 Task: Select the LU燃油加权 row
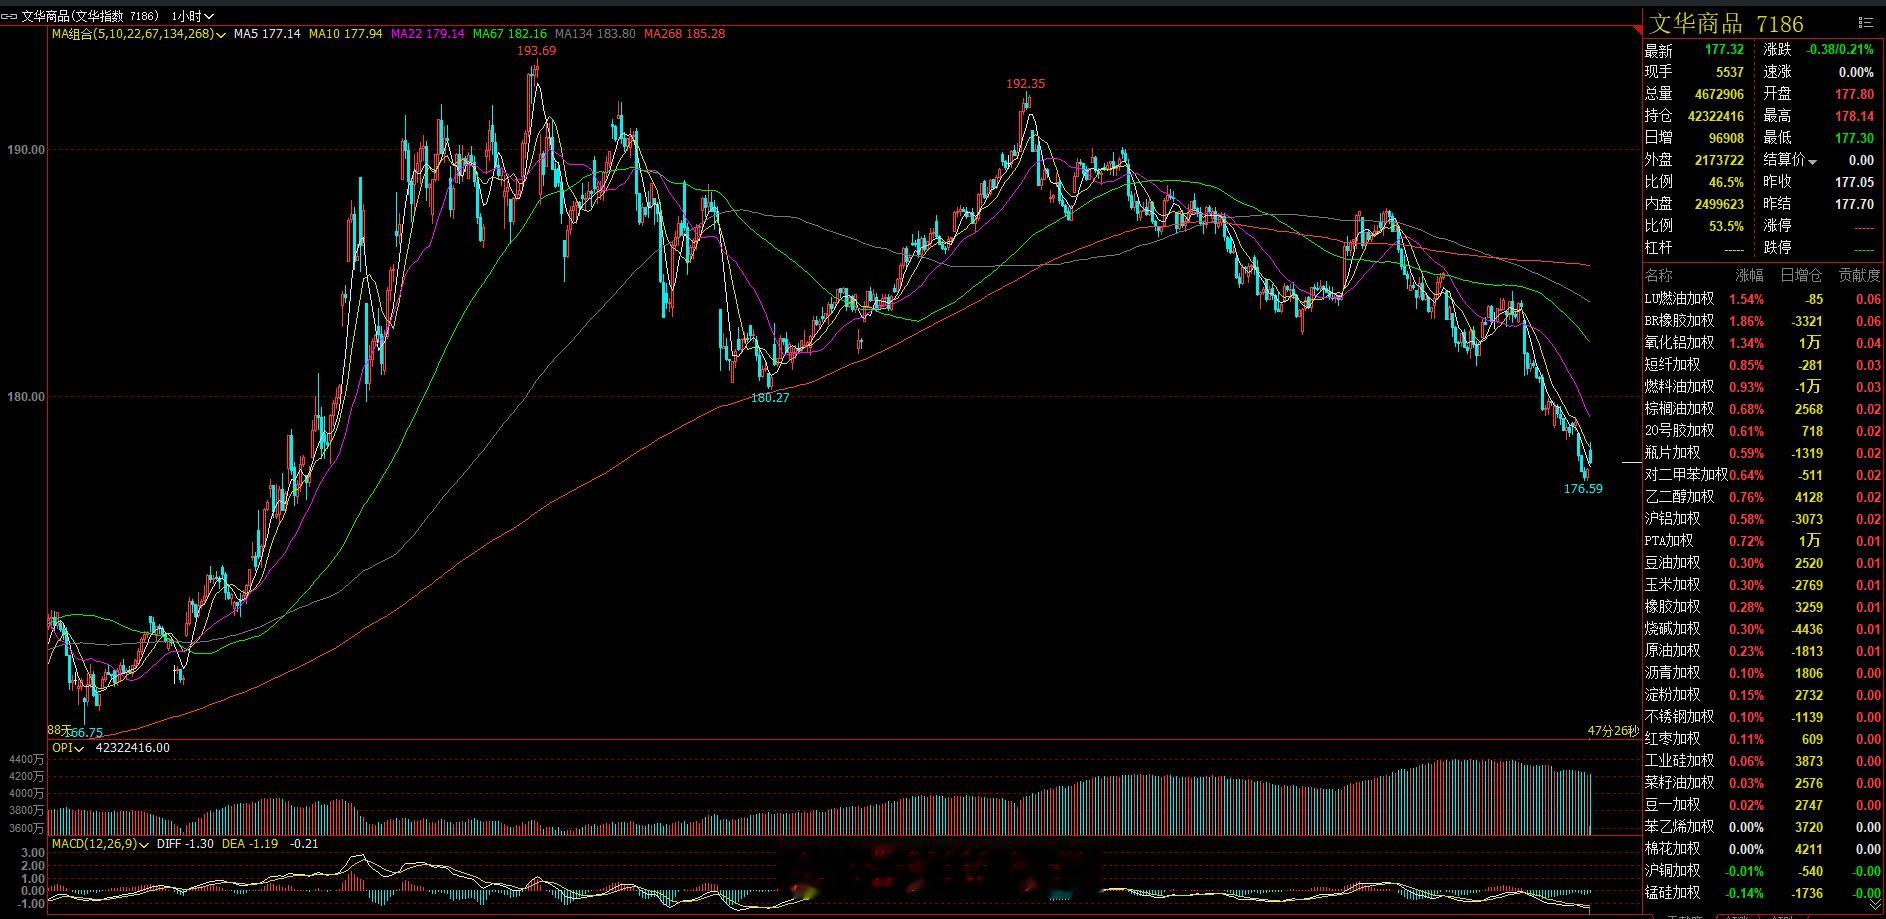pyautogui.click(x=1763, y=299)
